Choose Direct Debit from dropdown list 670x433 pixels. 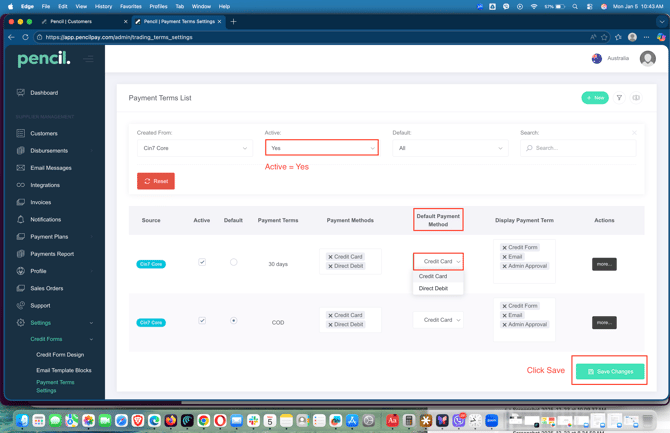click(433, 288)
